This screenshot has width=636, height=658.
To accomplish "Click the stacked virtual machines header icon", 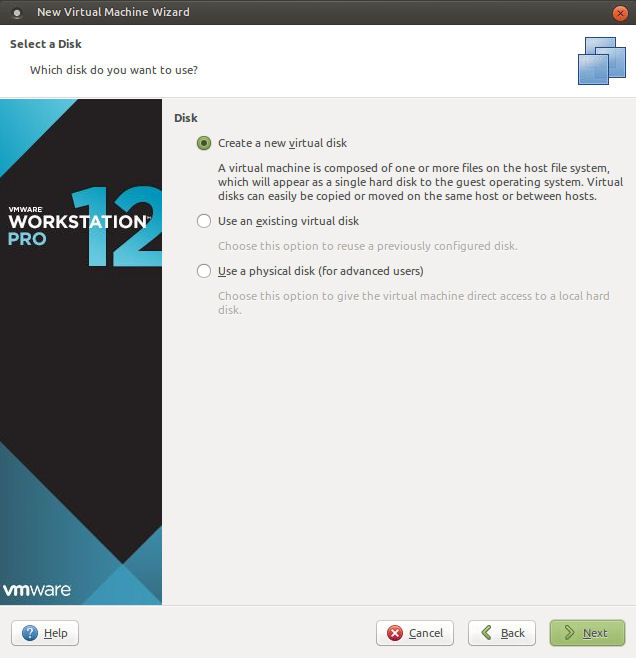I will pos(601,60).
